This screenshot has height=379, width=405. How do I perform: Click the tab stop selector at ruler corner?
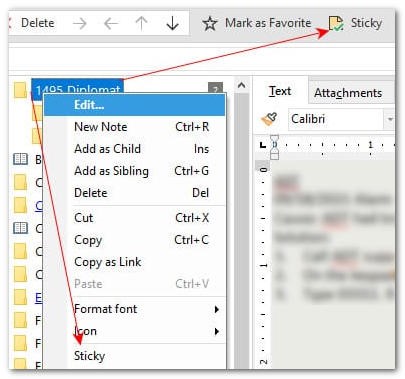(x=263, y=145)
